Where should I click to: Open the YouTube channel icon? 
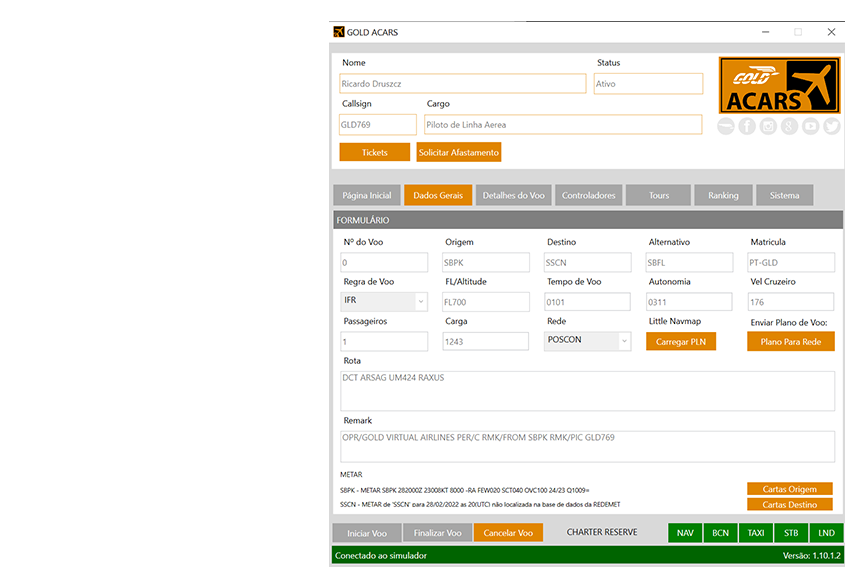pos(810,126)
